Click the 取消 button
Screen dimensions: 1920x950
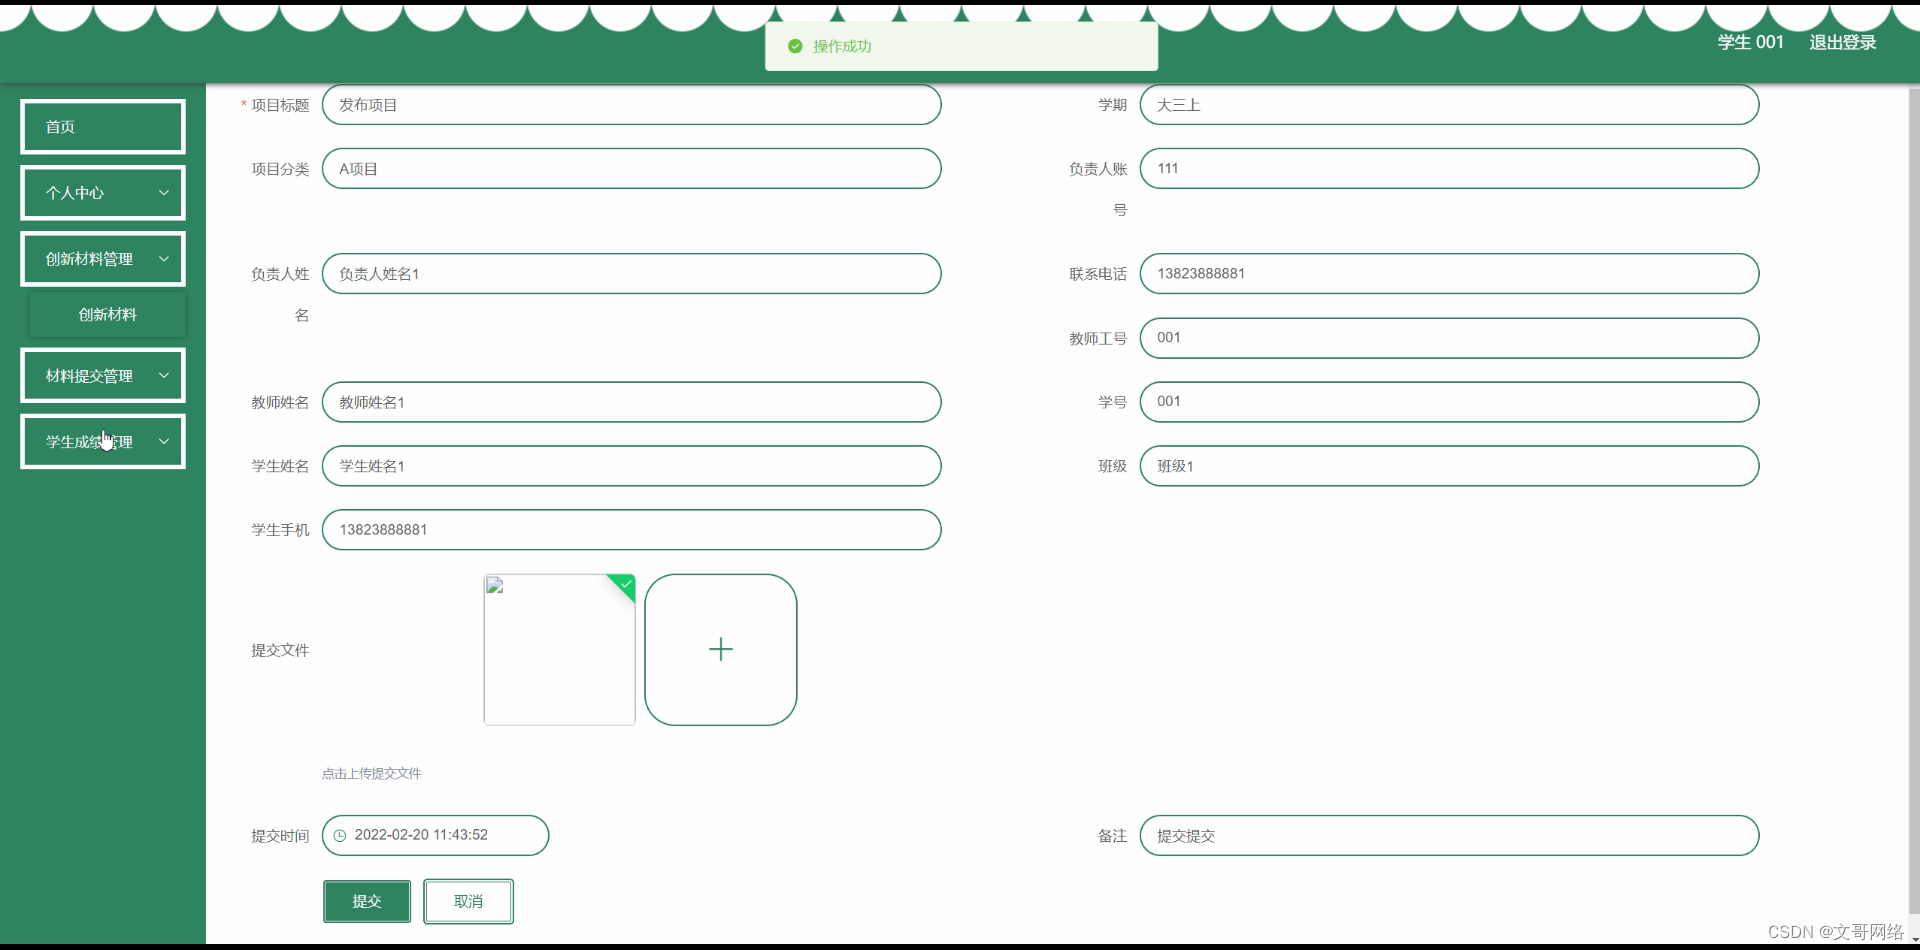(468, 901)
